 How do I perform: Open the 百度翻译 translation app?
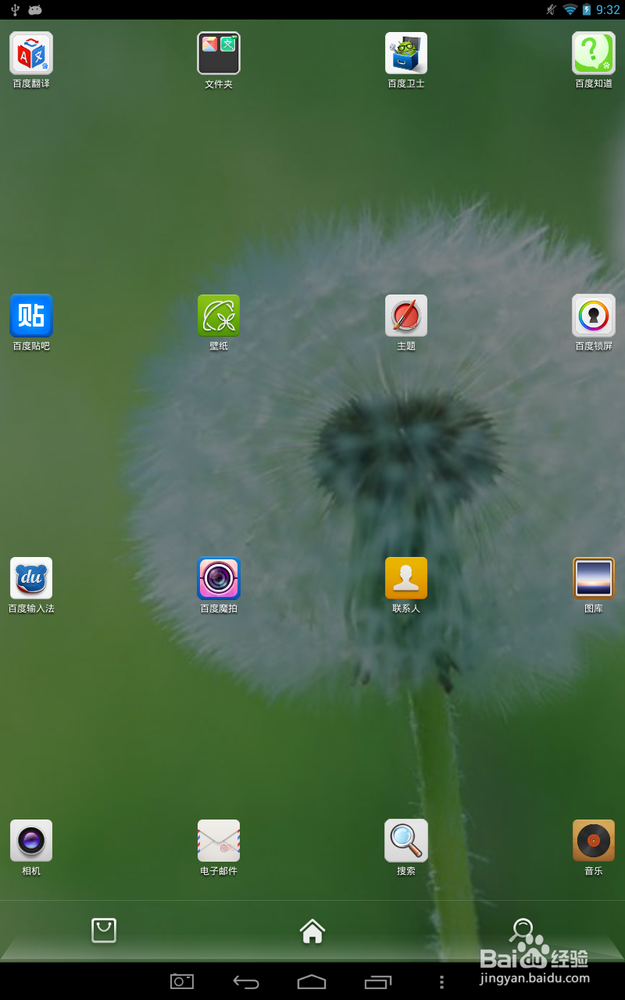(31, 54)
